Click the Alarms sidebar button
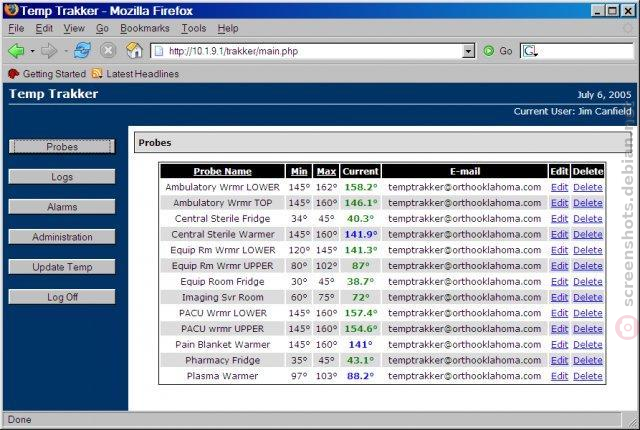Screen dimensions: 640x430 pos(62,207)
